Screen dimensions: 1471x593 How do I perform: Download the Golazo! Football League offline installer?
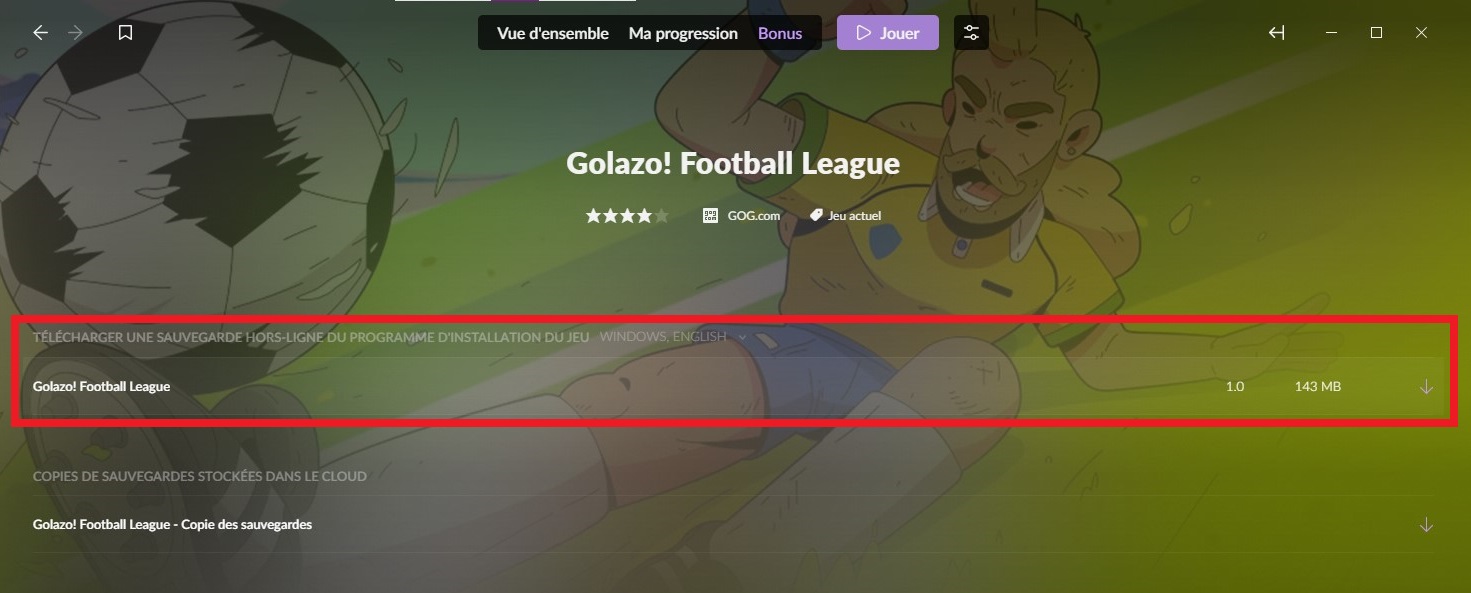[1426, 387]
